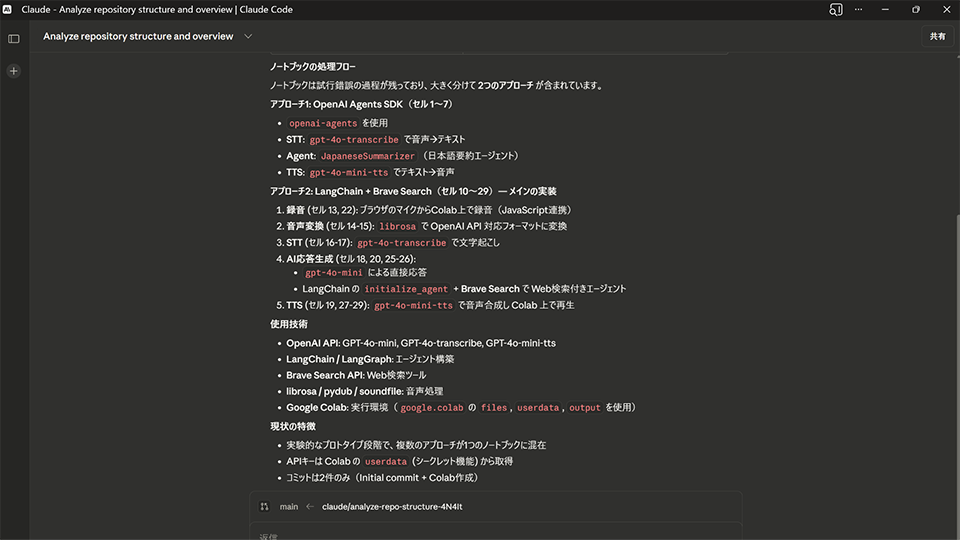The height and width of the screenshot is (540, 960).
Task: Select branch claude/analyze-repo-structure-4N4It
Action: [x=392, y=506]
